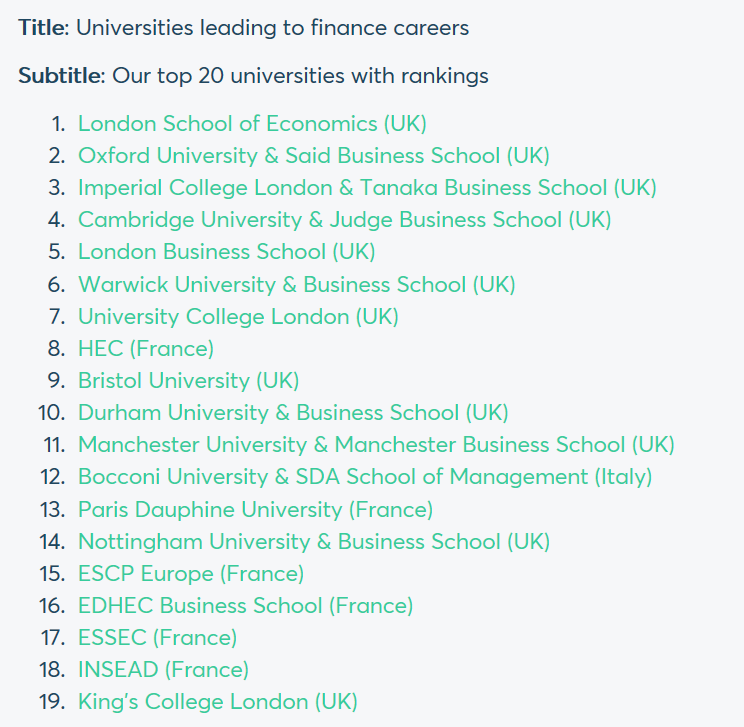The height and width of the screenshot is (727, 744).
Task: Open Nottingham University & Business School link
Action: [313, 541]
